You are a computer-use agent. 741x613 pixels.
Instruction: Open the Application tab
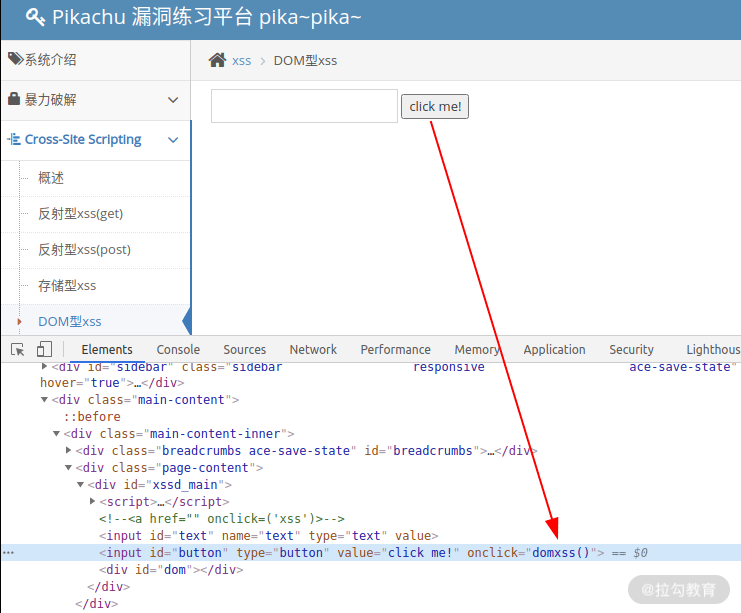coord(554,350)
